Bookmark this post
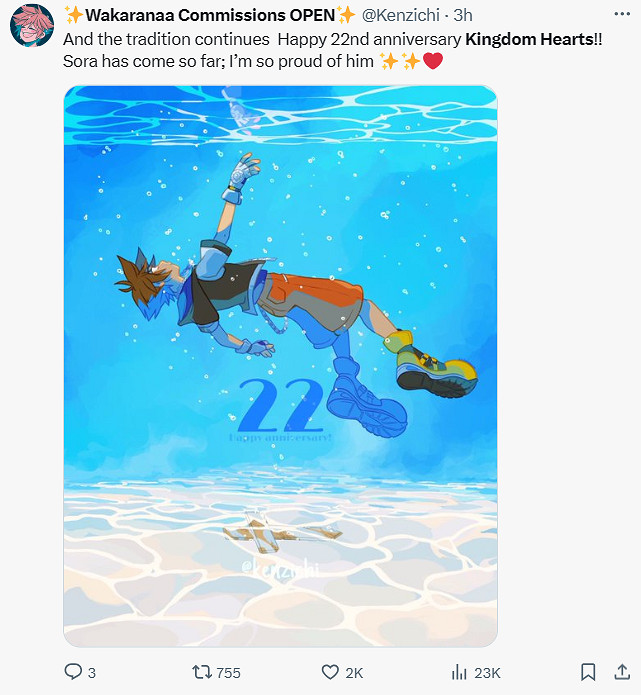The height and width of the screenshot is (695, 641). tap(588, 672)
